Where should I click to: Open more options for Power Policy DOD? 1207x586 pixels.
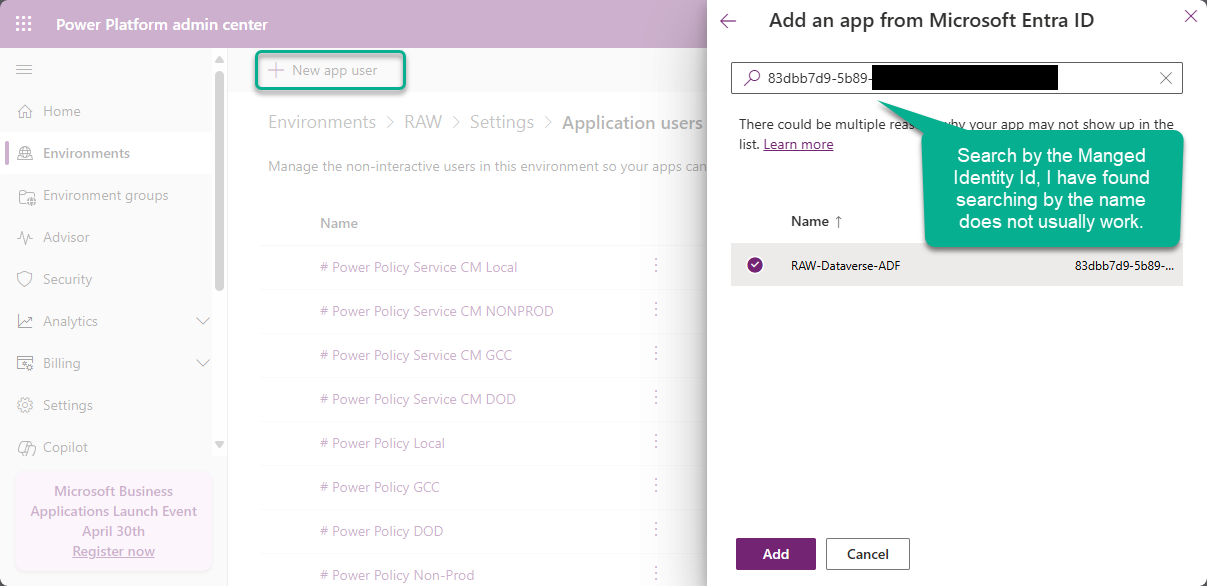point(656,529)
